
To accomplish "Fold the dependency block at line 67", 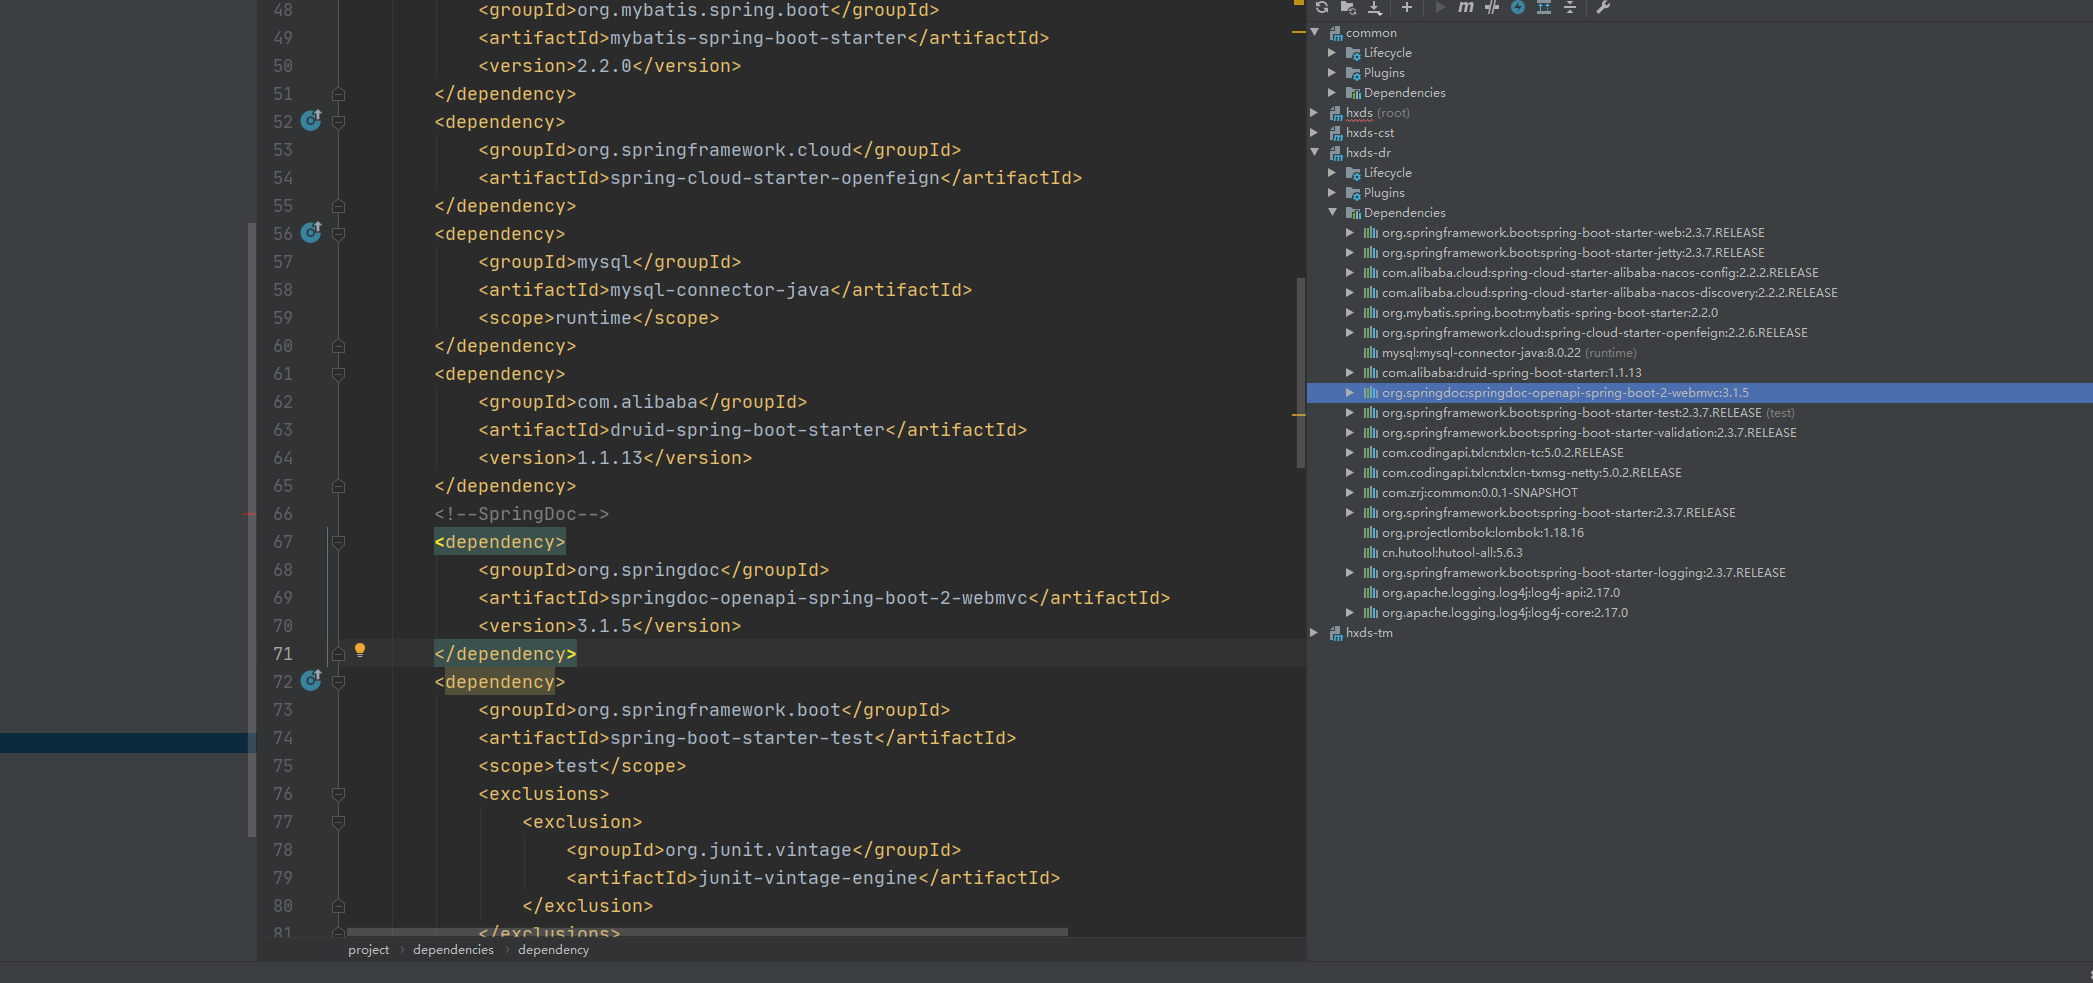I will (x=339, y=542).
